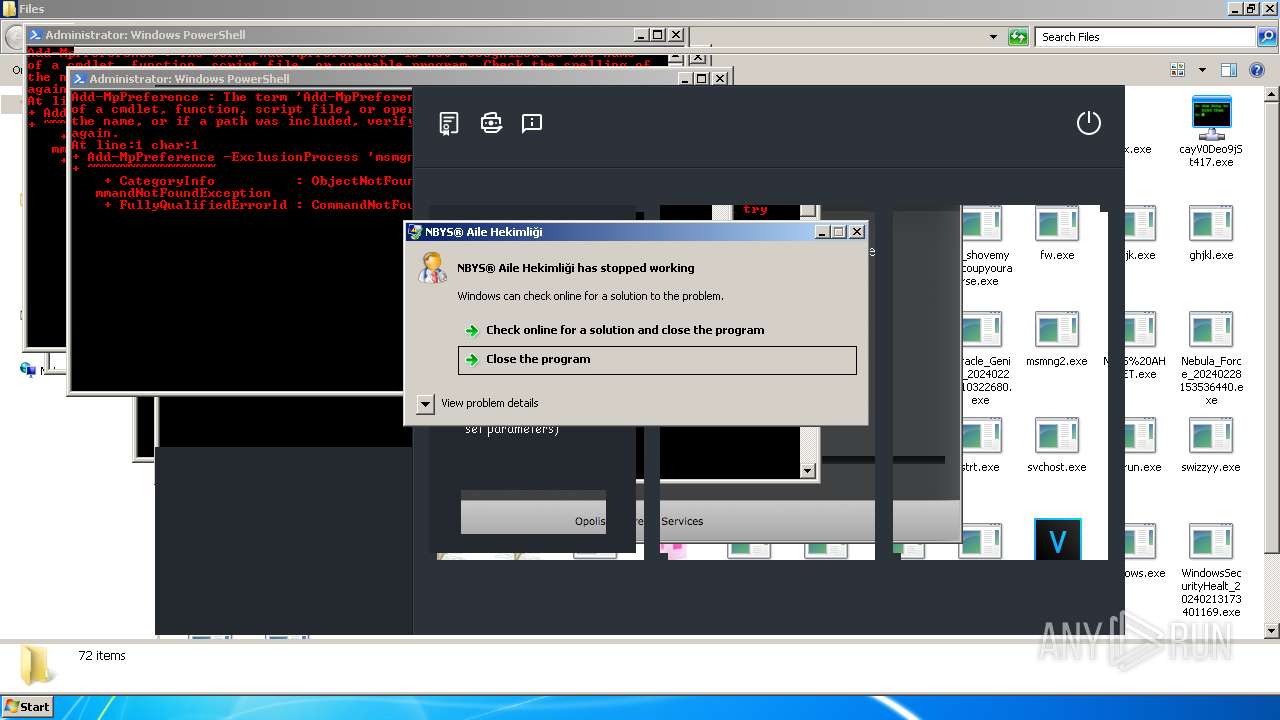This screenshot has width=1280, height=720.
Task: Click the doctor icon in the NBYS error dialog
Action: point(433,268)
